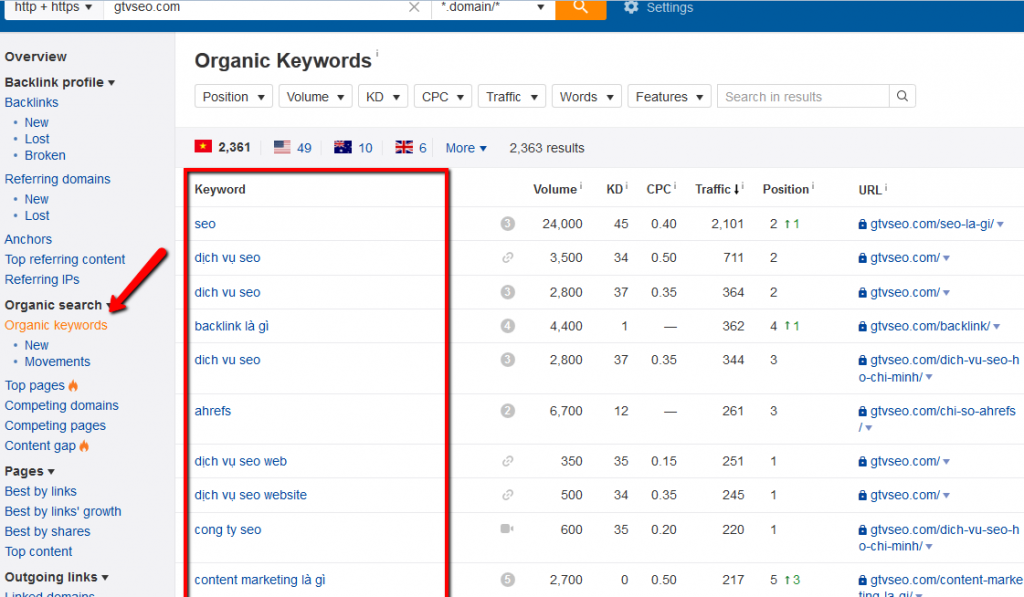Screen dimensions: 1024x597
Task: Open the http + https protocol dropdown
Action: [x=52, y=8]
